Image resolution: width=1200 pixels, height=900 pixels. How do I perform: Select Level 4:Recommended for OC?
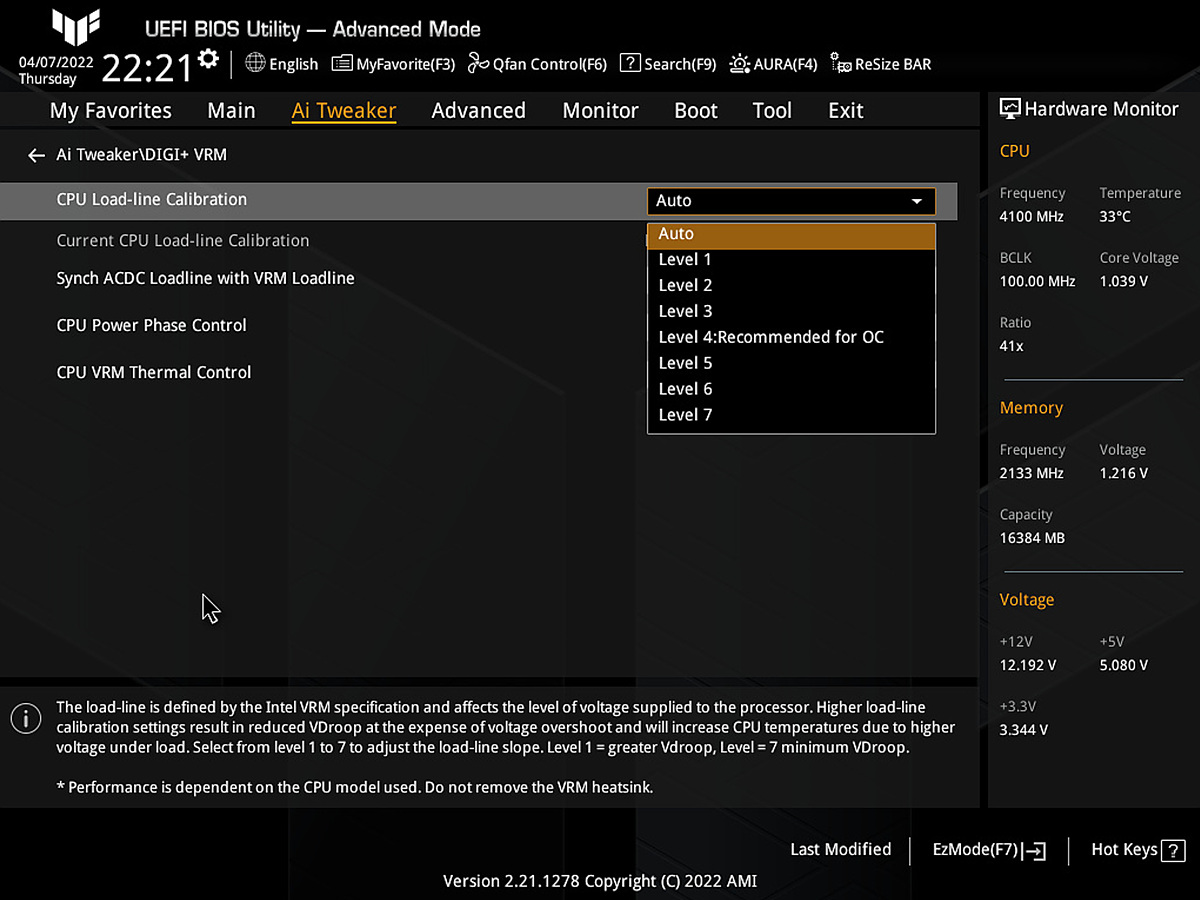point(791,338)
